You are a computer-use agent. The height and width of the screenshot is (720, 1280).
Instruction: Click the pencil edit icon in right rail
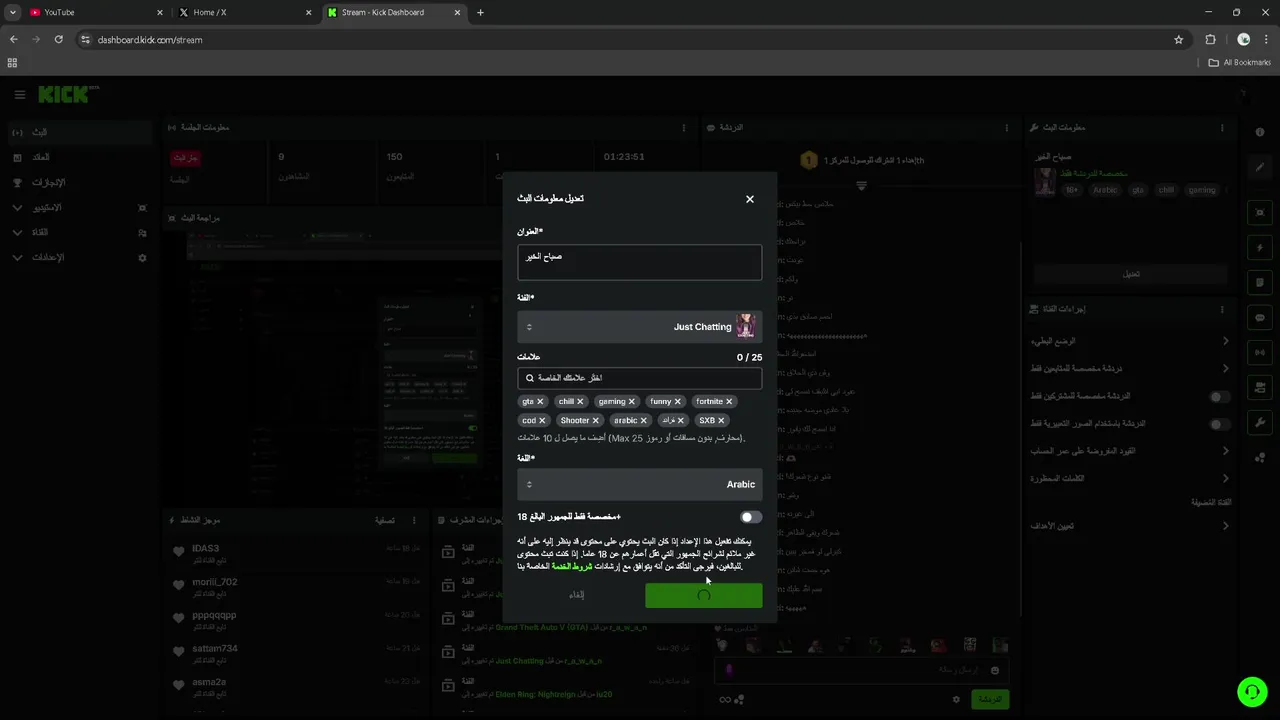(1259, 167)
